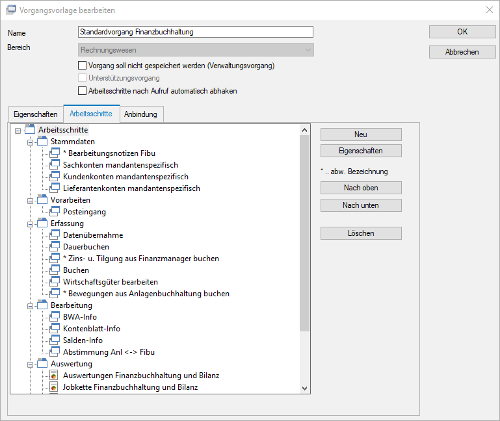Confirm with the OK button
The width and height of the screenshot is (500, 421).
pyautogui.click(x=462, y=32)
